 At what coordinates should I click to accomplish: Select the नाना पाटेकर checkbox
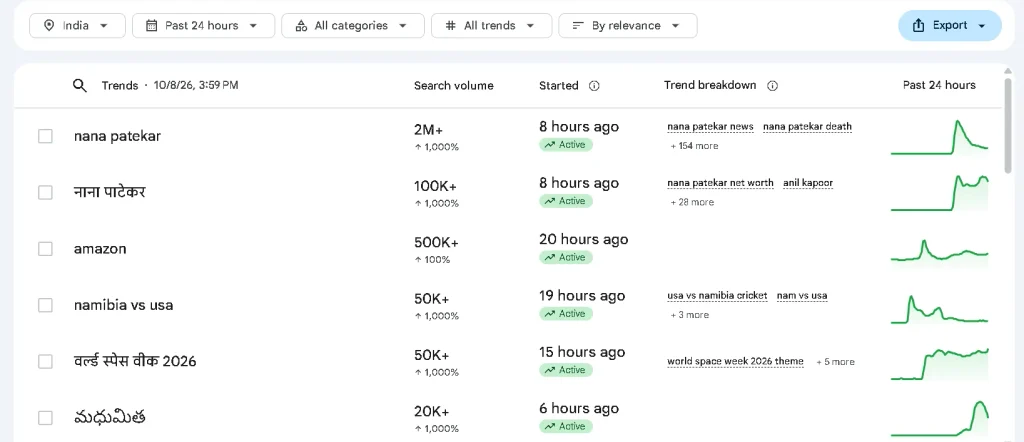(45, 193)
